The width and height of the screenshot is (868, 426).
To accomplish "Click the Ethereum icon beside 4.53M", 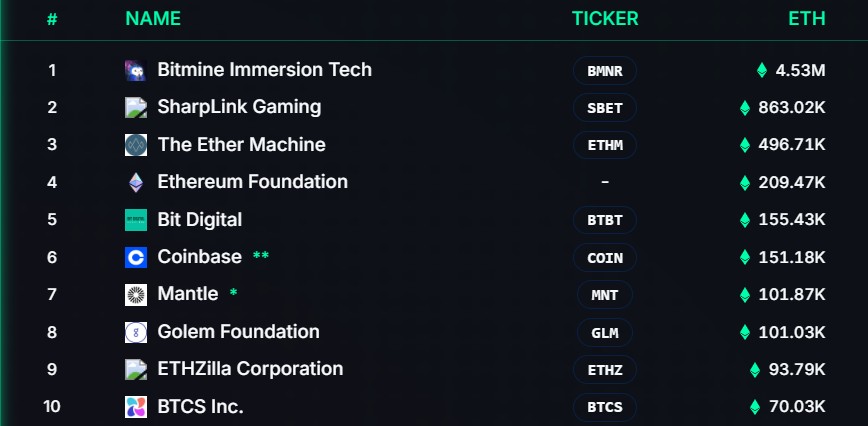I will pyautogui.click(x=762, y=70).
